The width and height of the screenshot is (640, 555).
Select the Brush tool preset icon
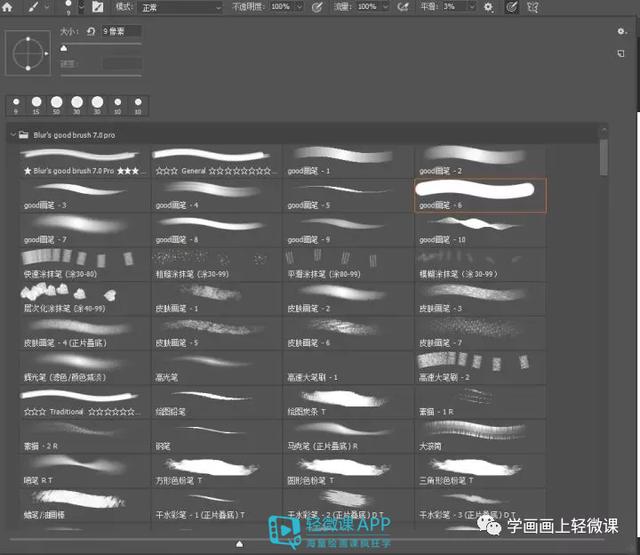click(x=34, y=7)
